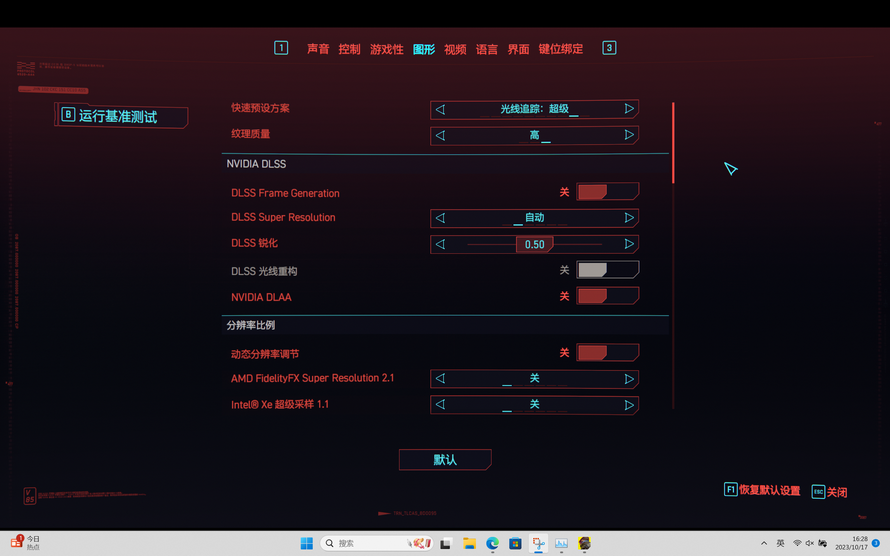Increase DLSS 锐化 with right arrow
The height and width of the screenshot is (556, 890).
coord(629,243)
